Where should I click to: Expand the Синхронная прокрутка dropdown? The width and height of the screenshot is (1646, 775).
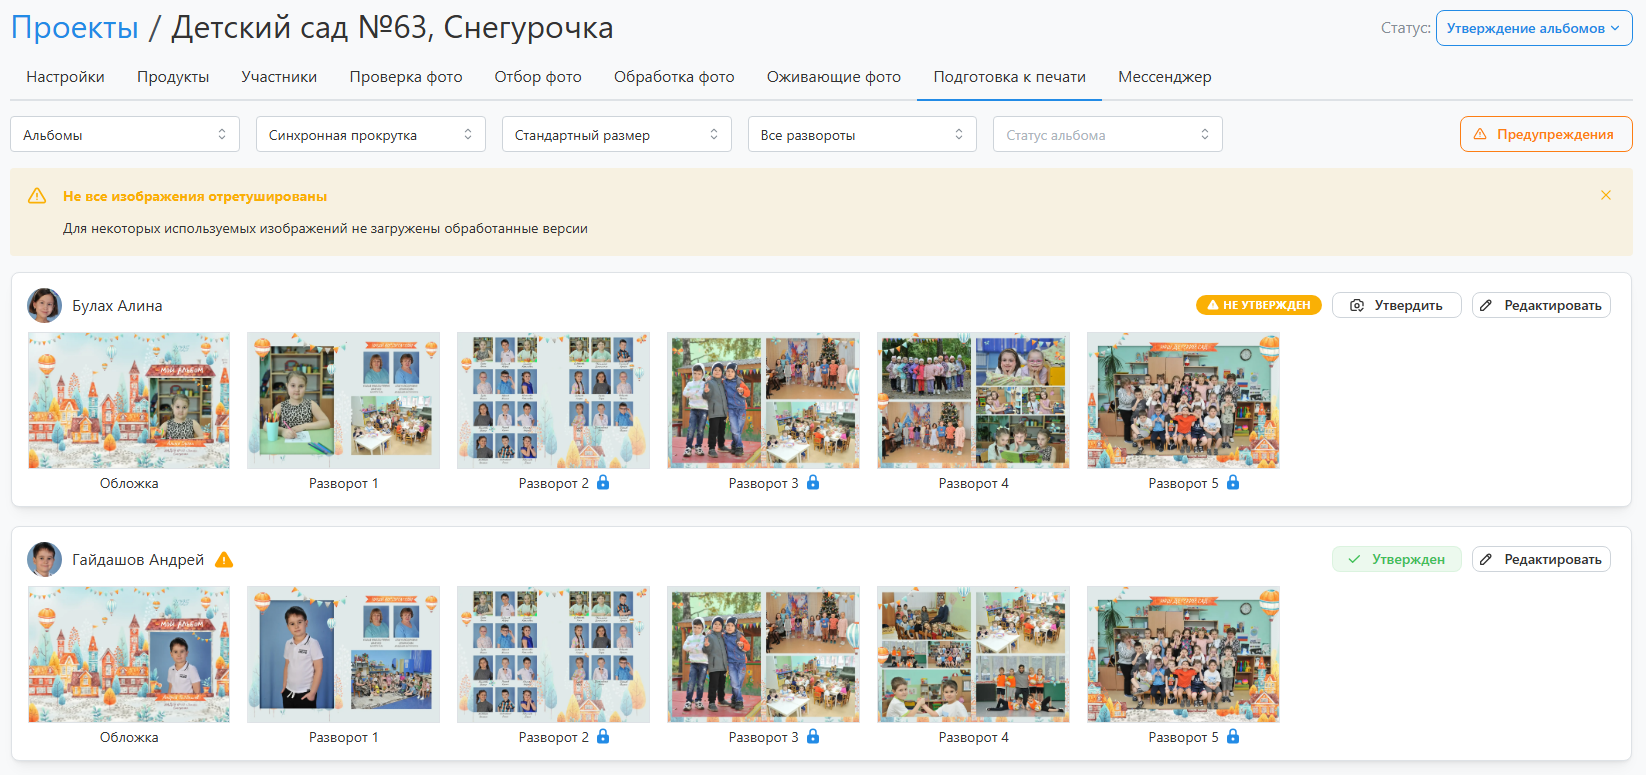point(370,135)
